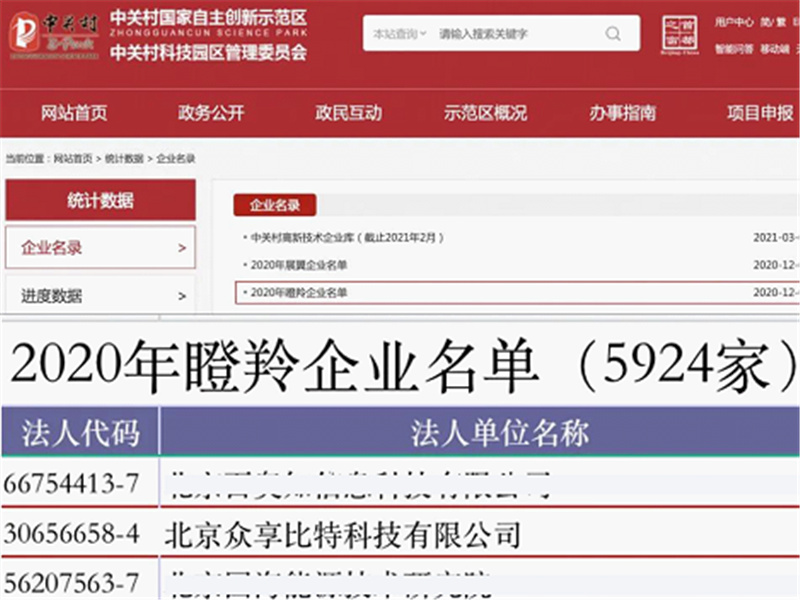Select the 统计数据 sidebar header

(x=101, y=200)
